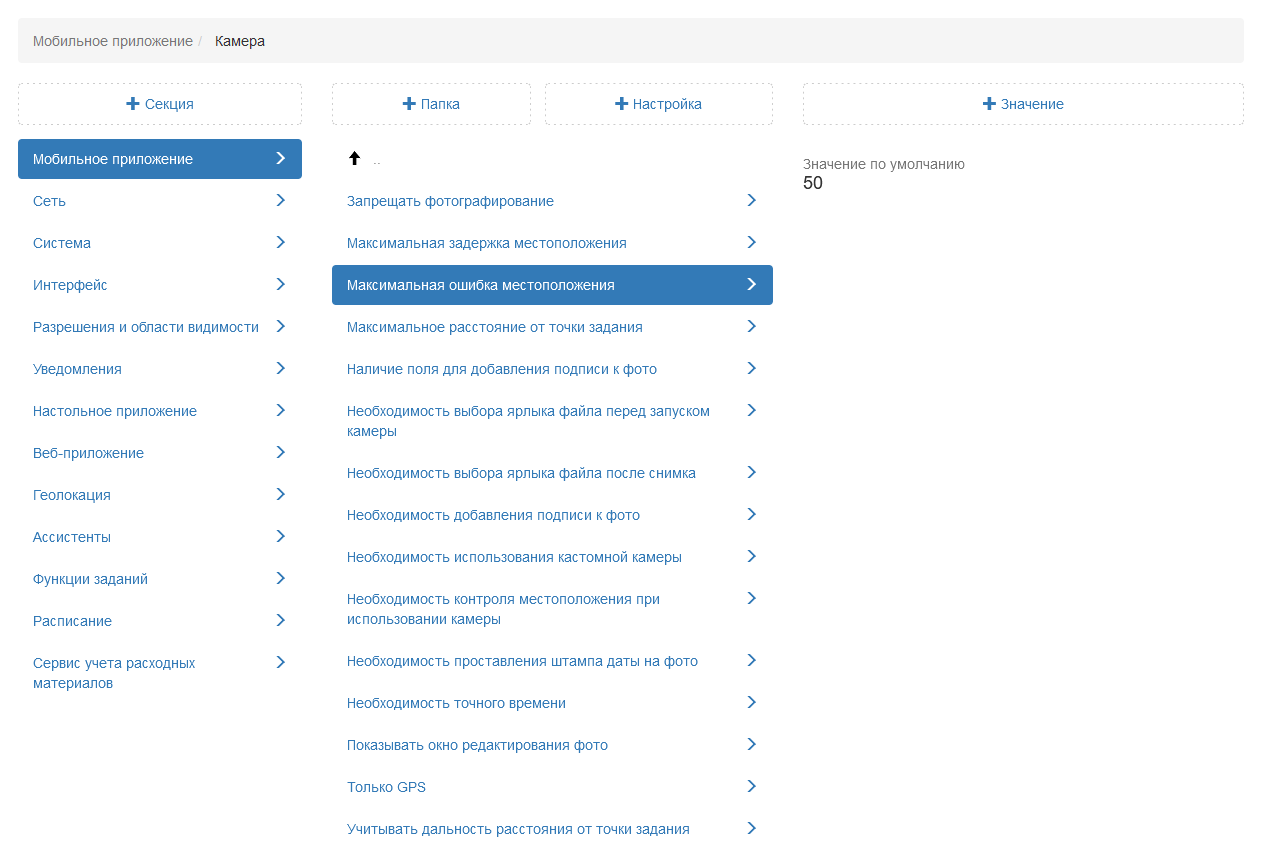Click Камера in the breadcrumb
1262x865 pixels.
pos(240,41)
